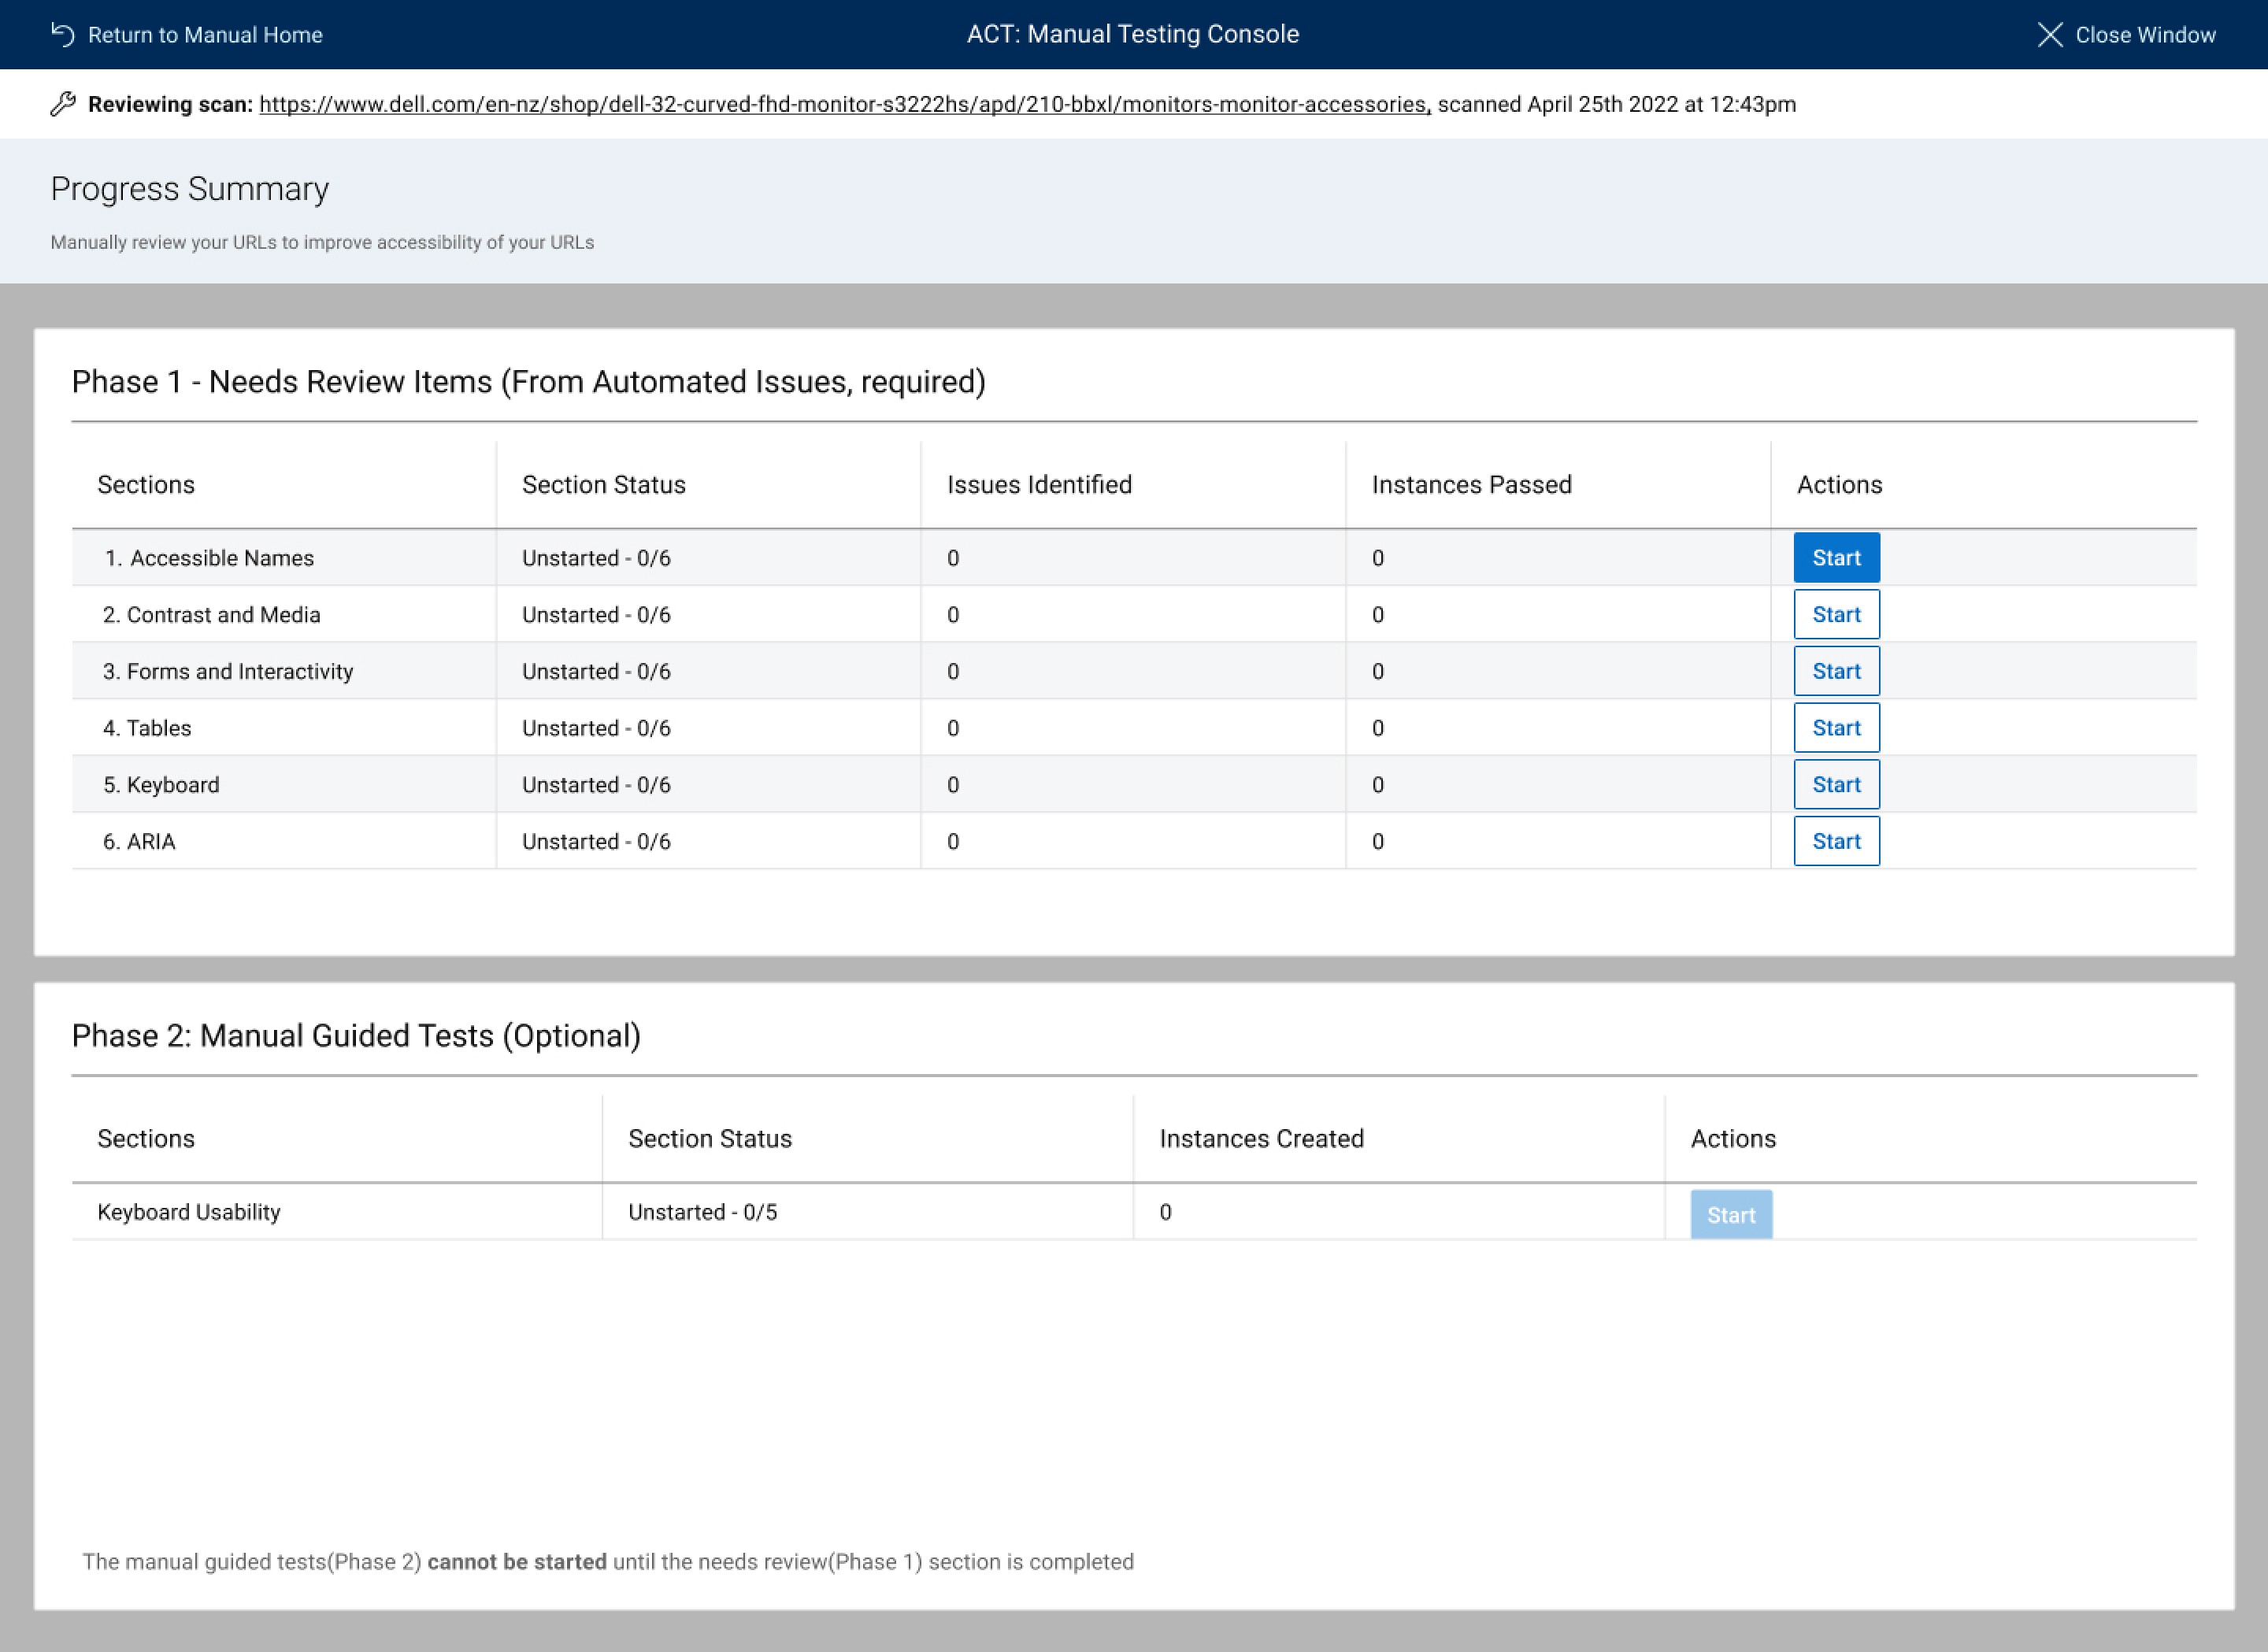Viewport: 2268px width, 1652px height.
Task: Select the Keyboard Usability row label
Action: coord(189,1212)
